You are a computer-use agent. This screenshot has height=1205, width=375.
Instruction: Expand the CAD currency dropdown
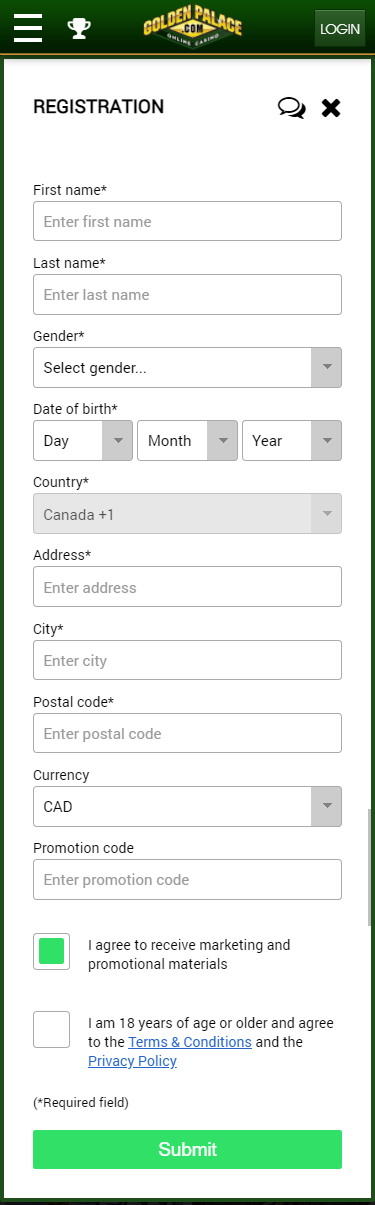click(x=187, y=806)
